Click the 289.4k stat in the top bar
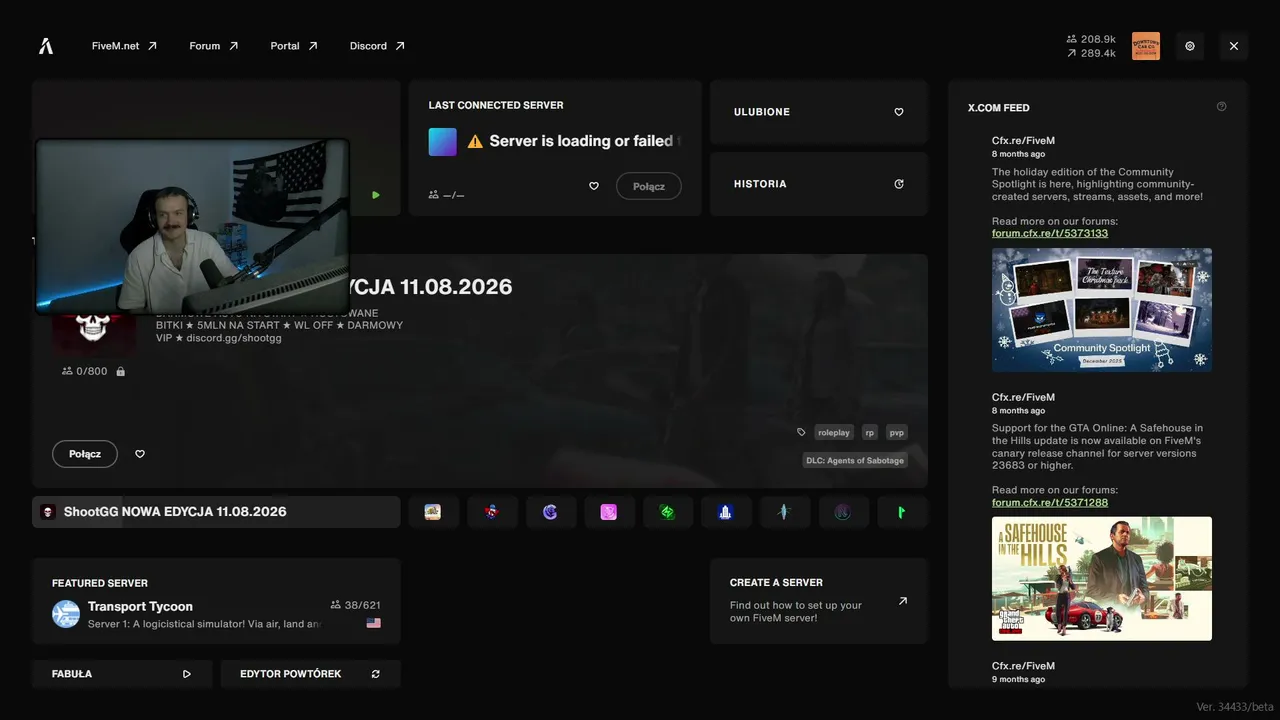This screenshot has width=1280, height=720. 1091,53
